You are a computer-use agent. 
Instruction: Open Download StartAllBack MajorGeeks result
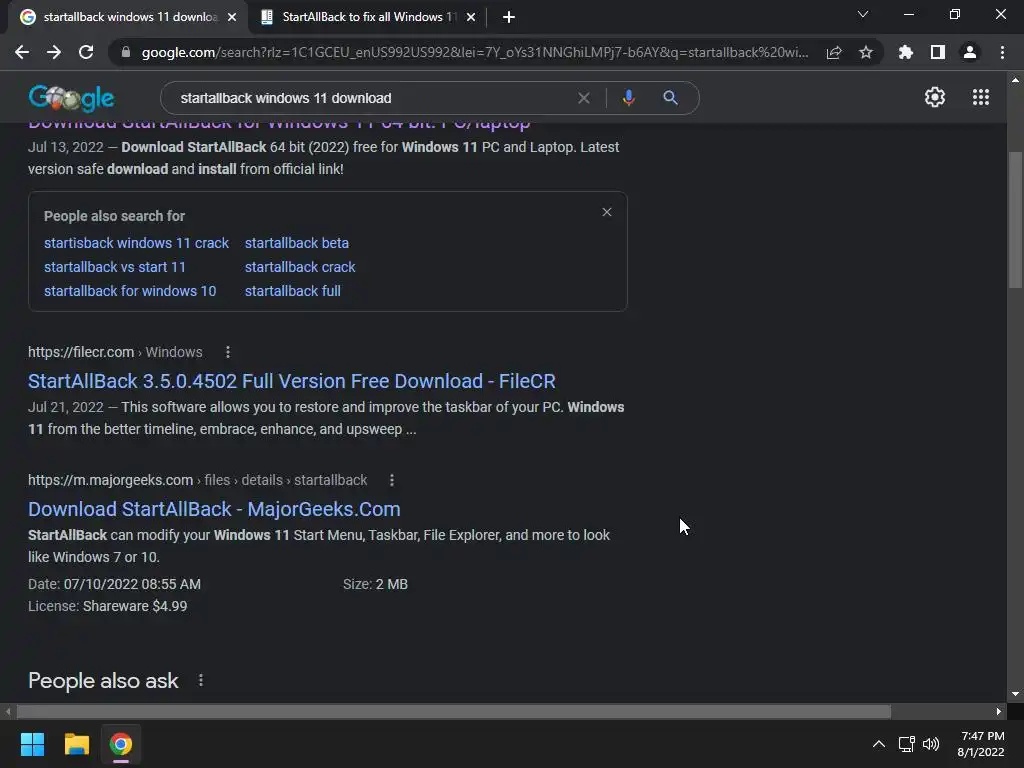(x=214, y=509)
